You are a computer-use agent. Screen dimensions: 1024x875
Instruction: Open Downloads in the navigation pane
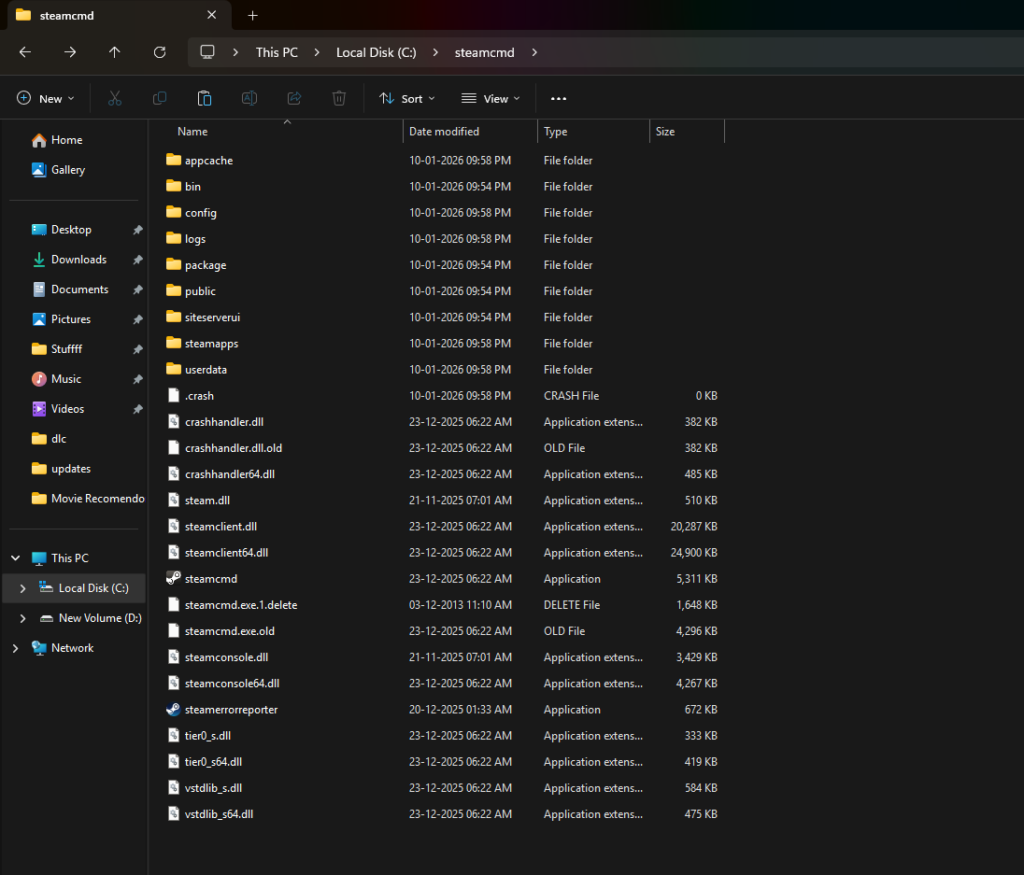click(78, 259)
